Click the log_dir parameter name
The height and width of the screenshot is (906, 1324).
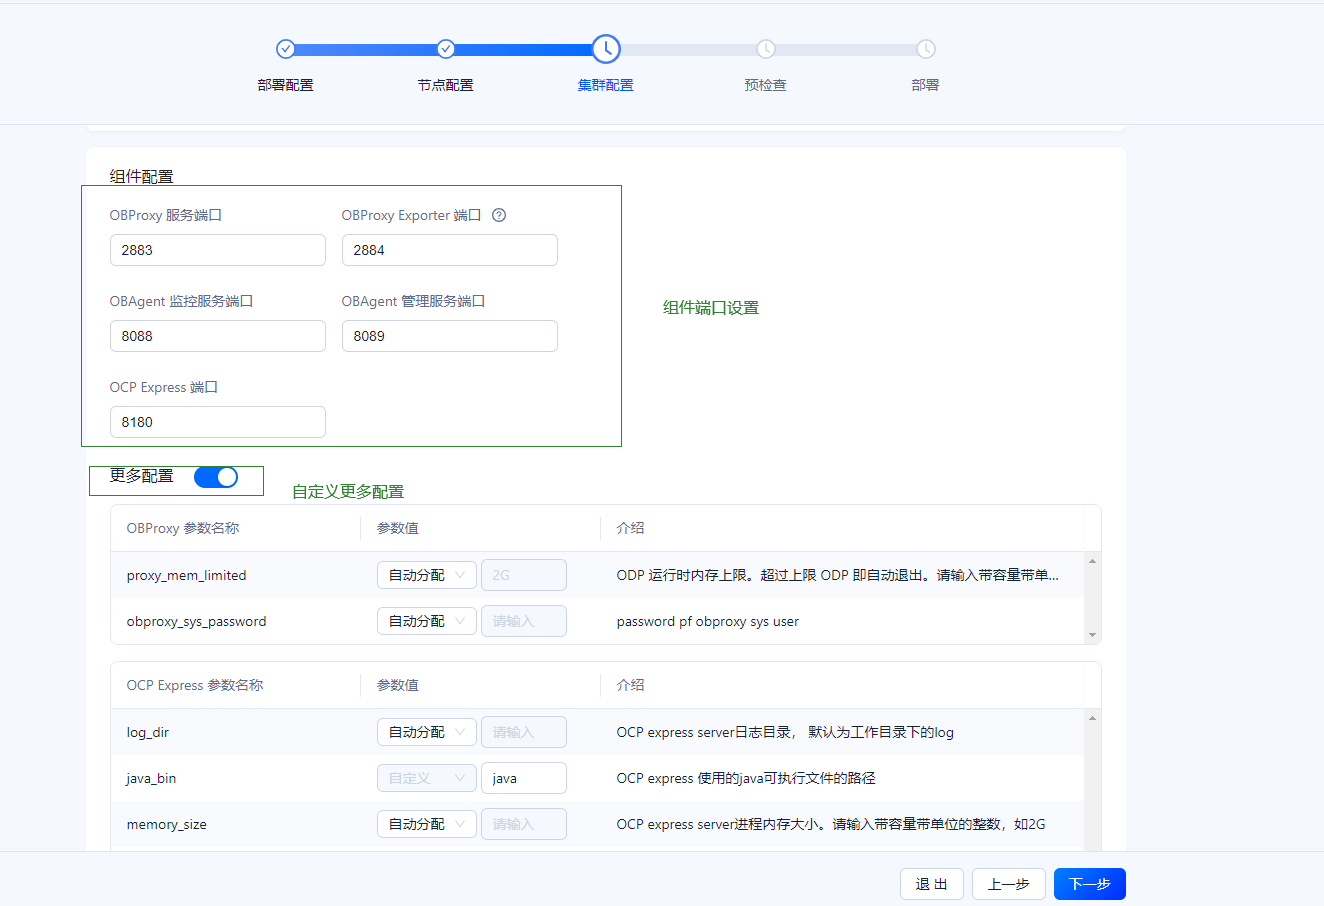tap(148, 732)
